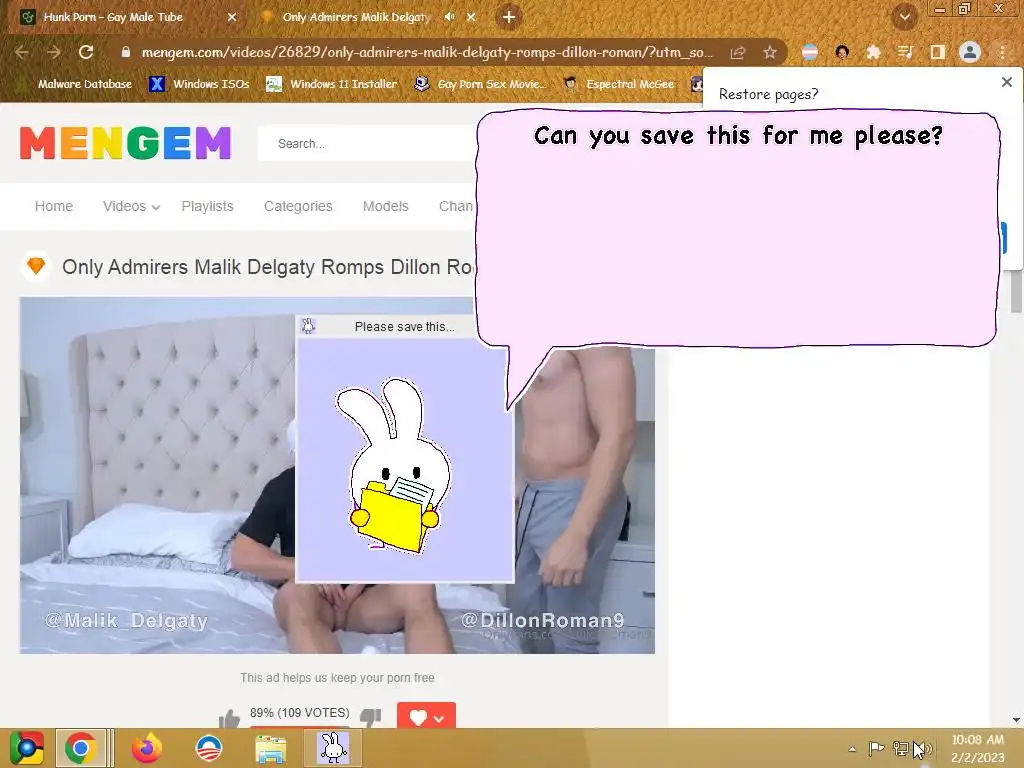Open the media controls icon in toolbar
The height and width of the screenshot is (768, 1024).
905,52
